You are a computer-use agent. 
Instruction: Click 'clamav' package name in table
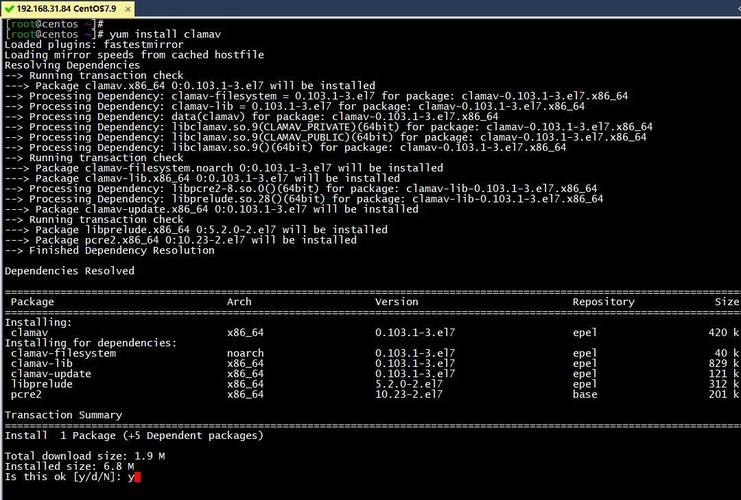(29, 333)
